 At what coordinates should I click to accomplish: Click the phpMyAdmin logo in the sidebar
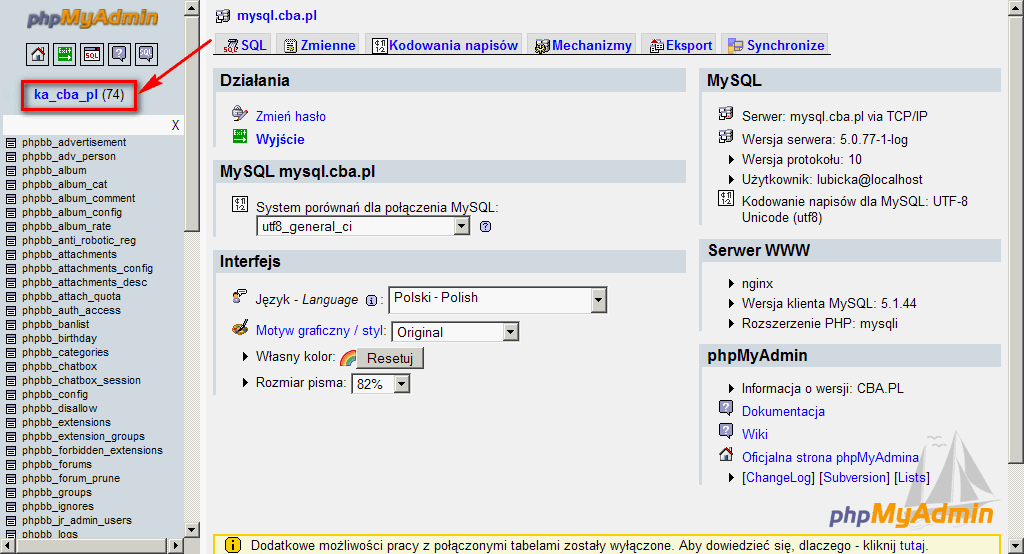(x=92, y=18)
